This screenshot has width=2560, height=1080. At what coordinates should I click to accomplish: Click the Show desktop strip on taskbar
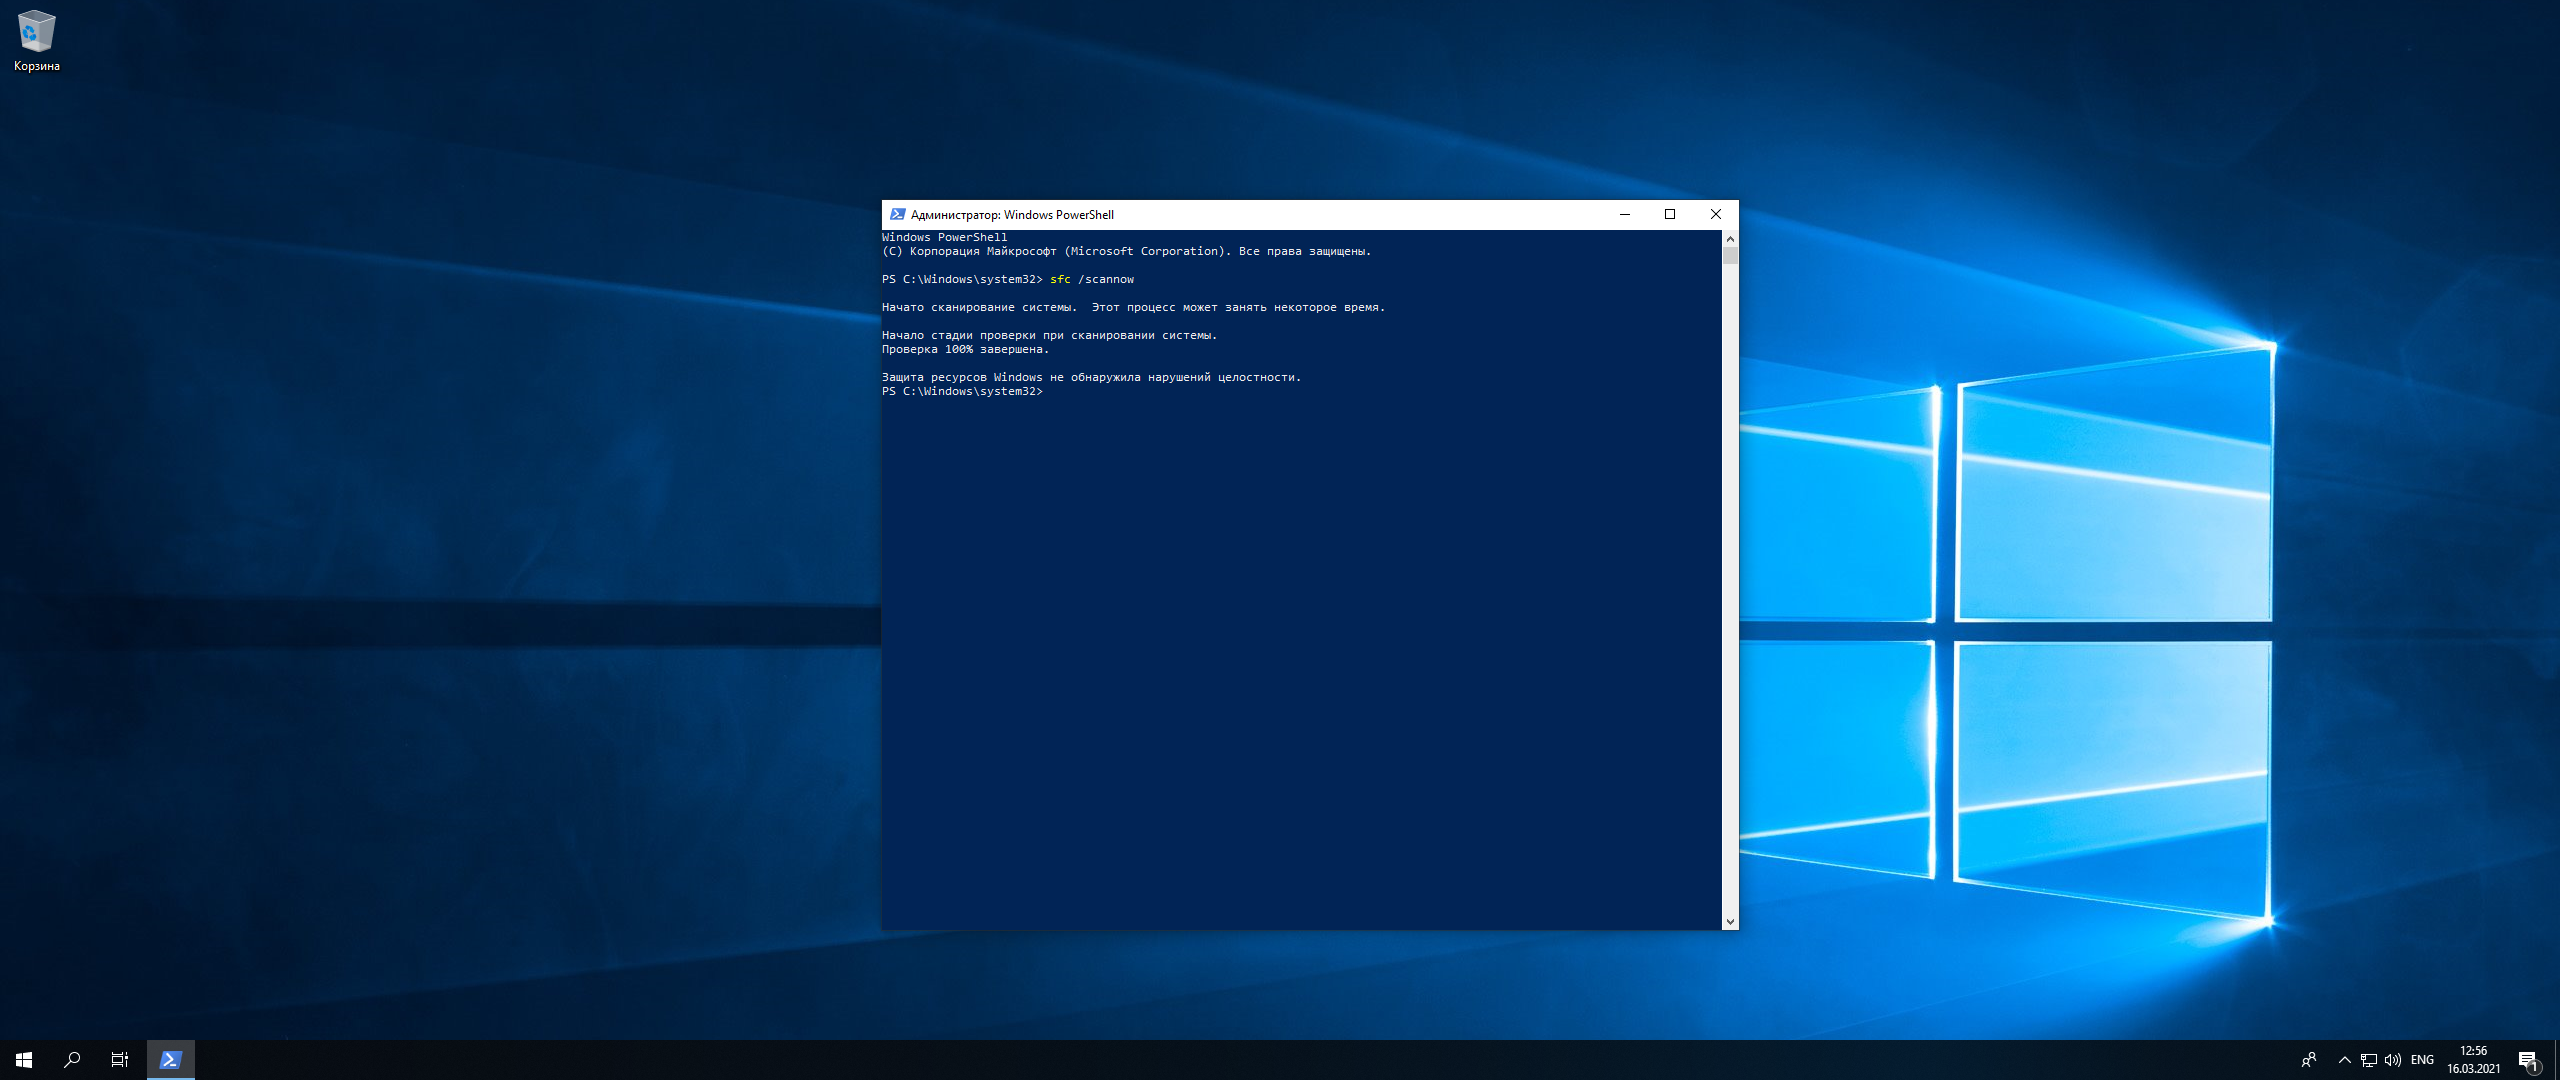click(2556, 1060)
